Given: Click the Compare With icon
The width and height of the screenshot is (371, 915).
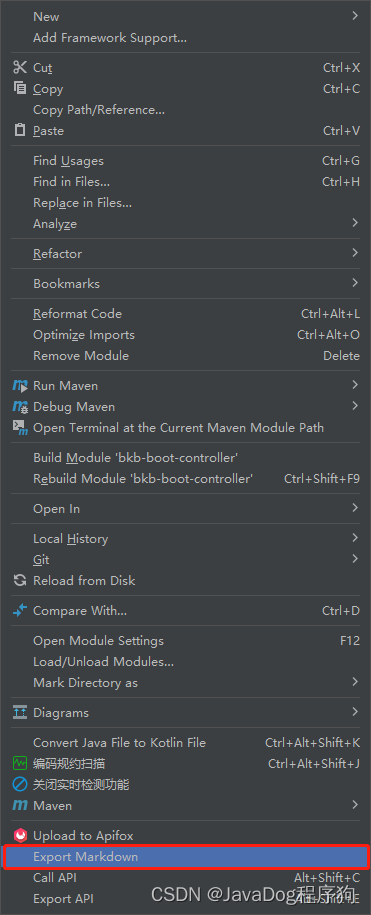Looking at the screenshot, I should point(20,610).
